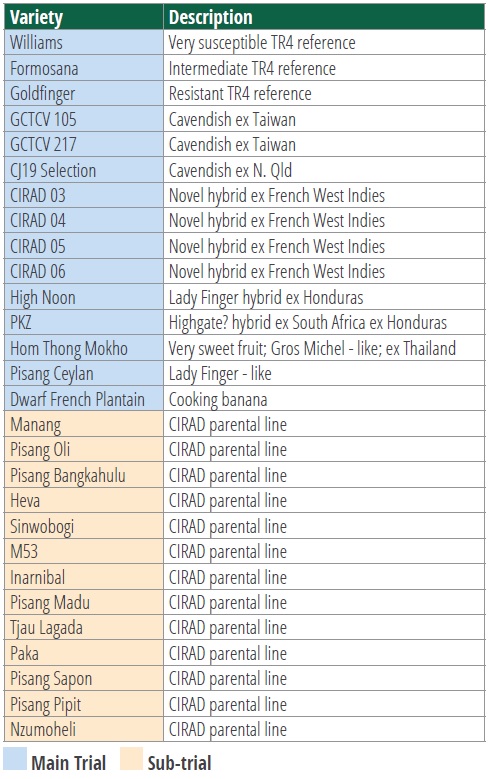Click the CJ19 Selection cell
The height and width of the screenshot is (779, 490).
click(83, 170)
